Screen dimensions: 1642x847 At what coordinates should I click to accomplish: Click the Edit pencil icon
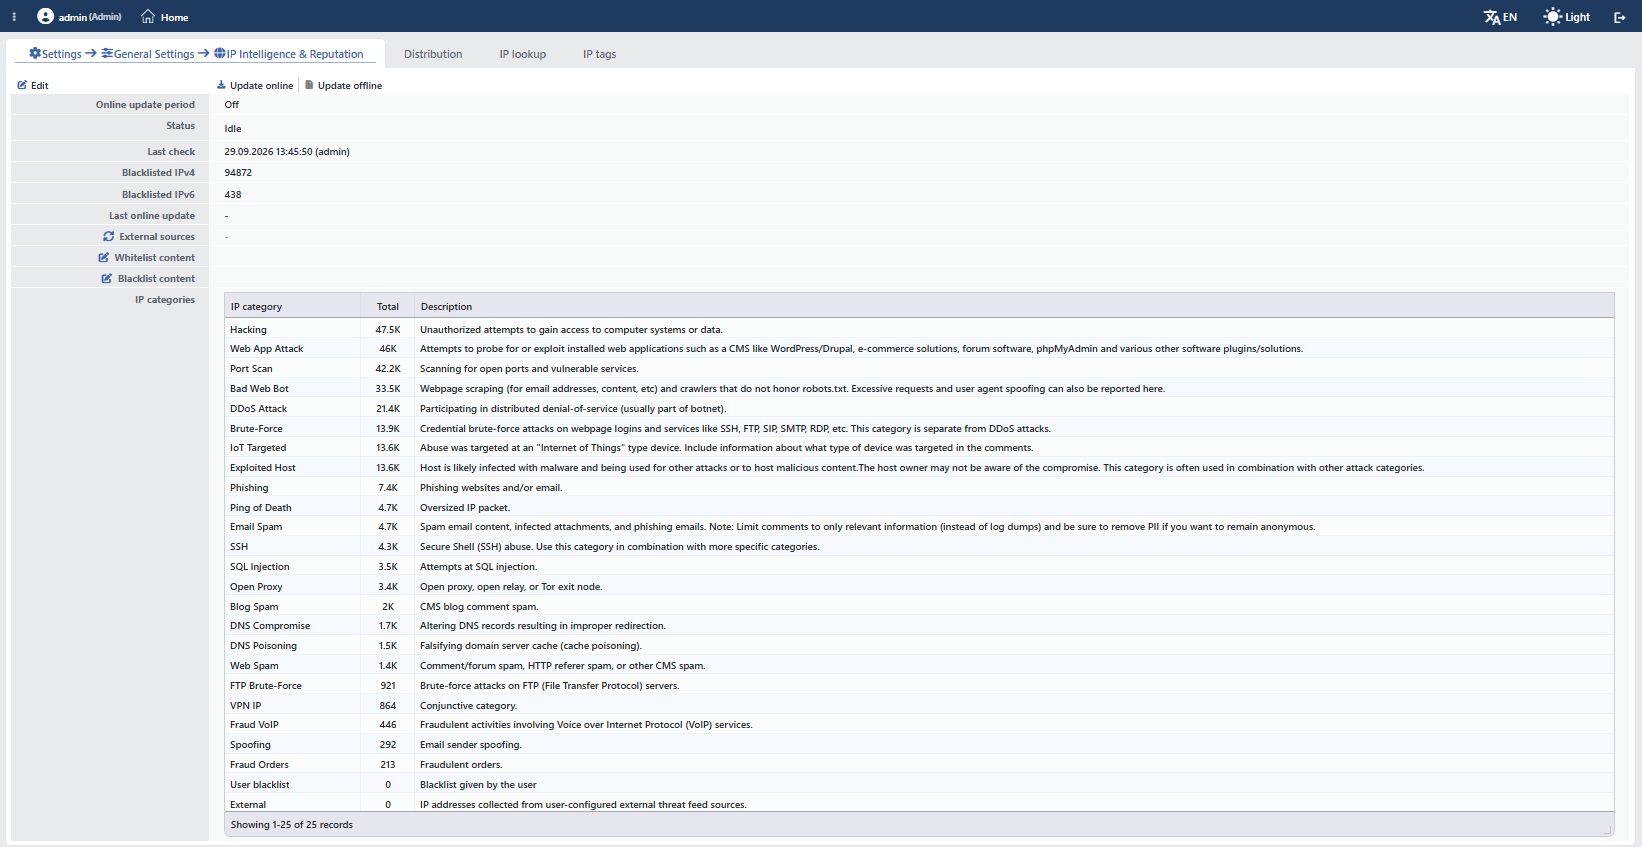coord(22,85)
